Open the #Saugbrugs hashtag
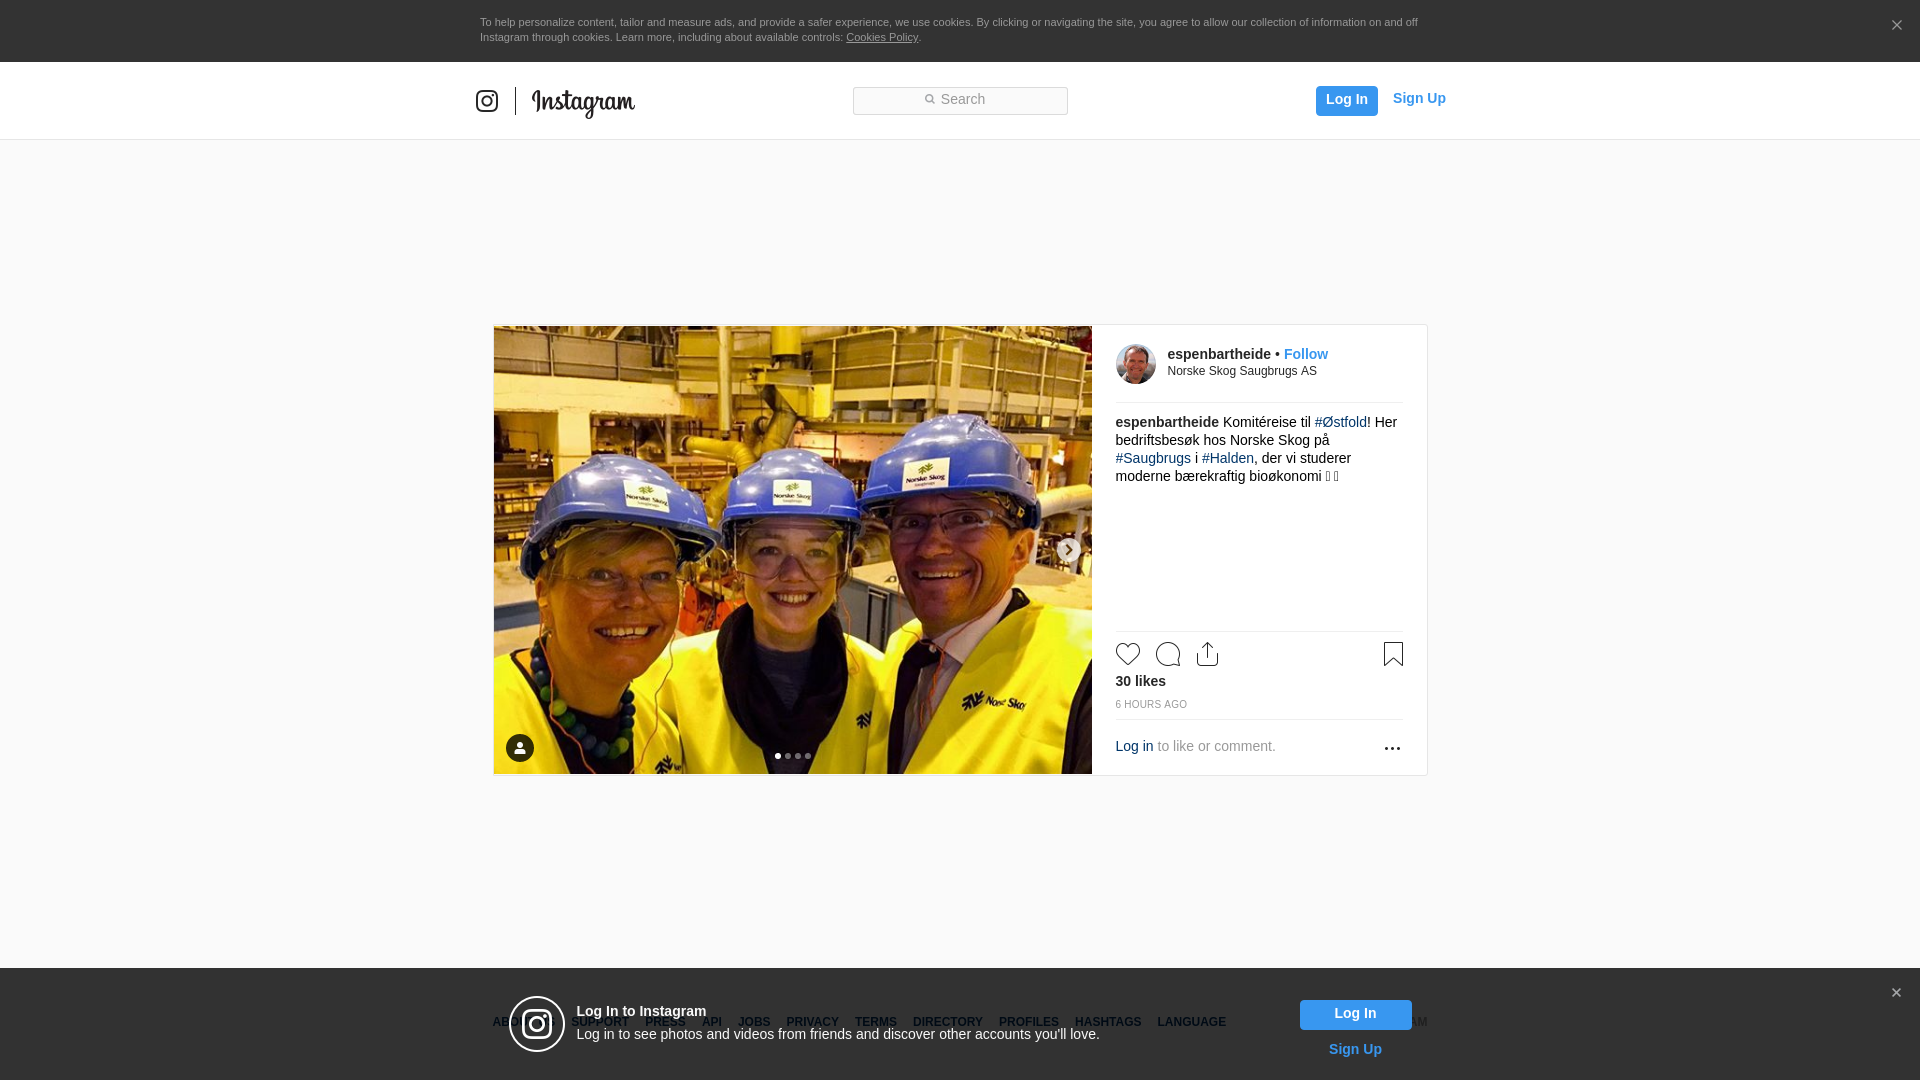 coord(1153,458)
